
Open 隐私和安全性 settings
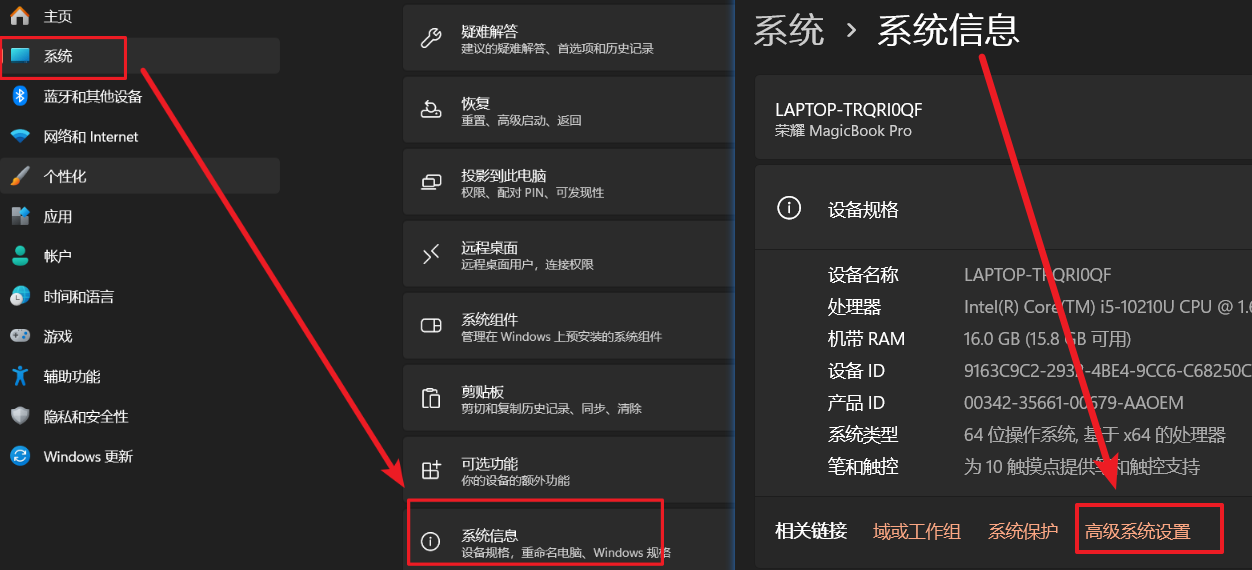(x=140, y=416)
